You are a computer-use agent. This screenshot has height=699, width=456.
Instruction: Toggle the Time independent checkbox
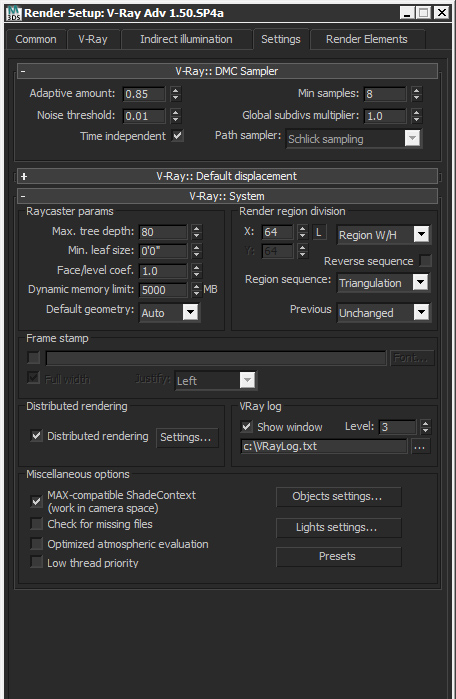click(177, 136)
